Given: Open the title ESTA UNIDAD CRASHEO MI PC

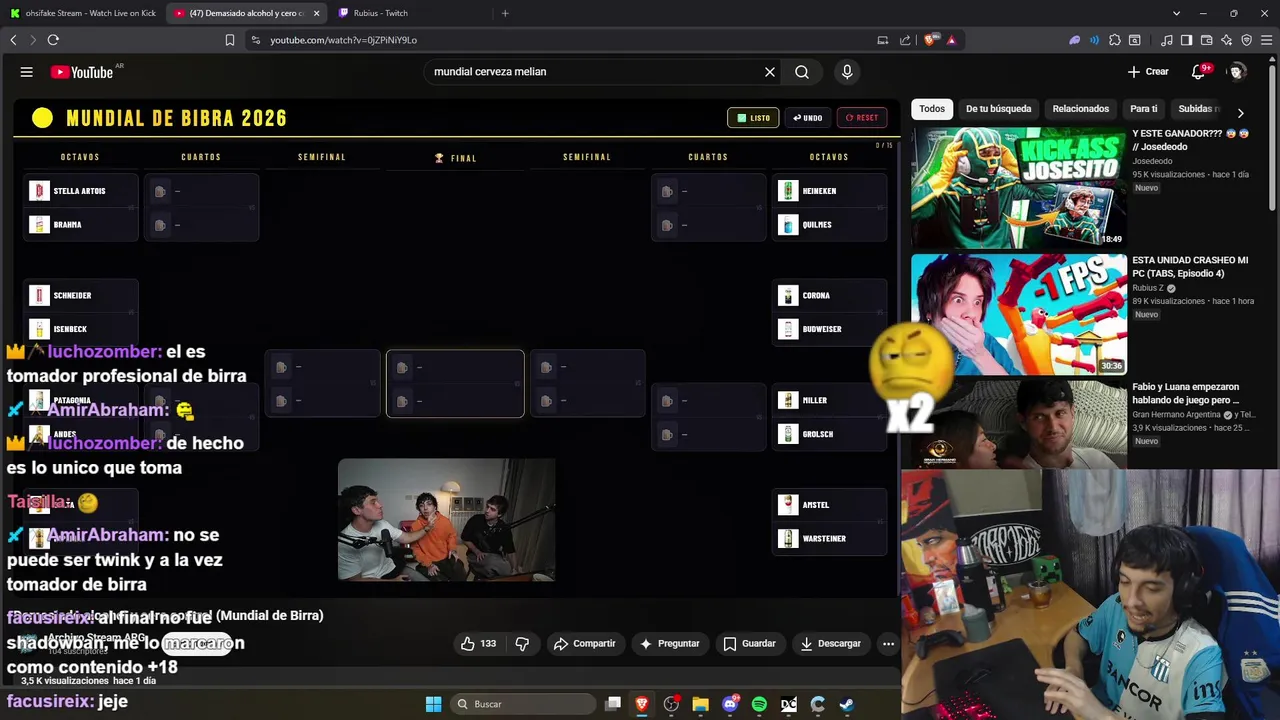Looking at the screenshot, I should click(1190, 267).
